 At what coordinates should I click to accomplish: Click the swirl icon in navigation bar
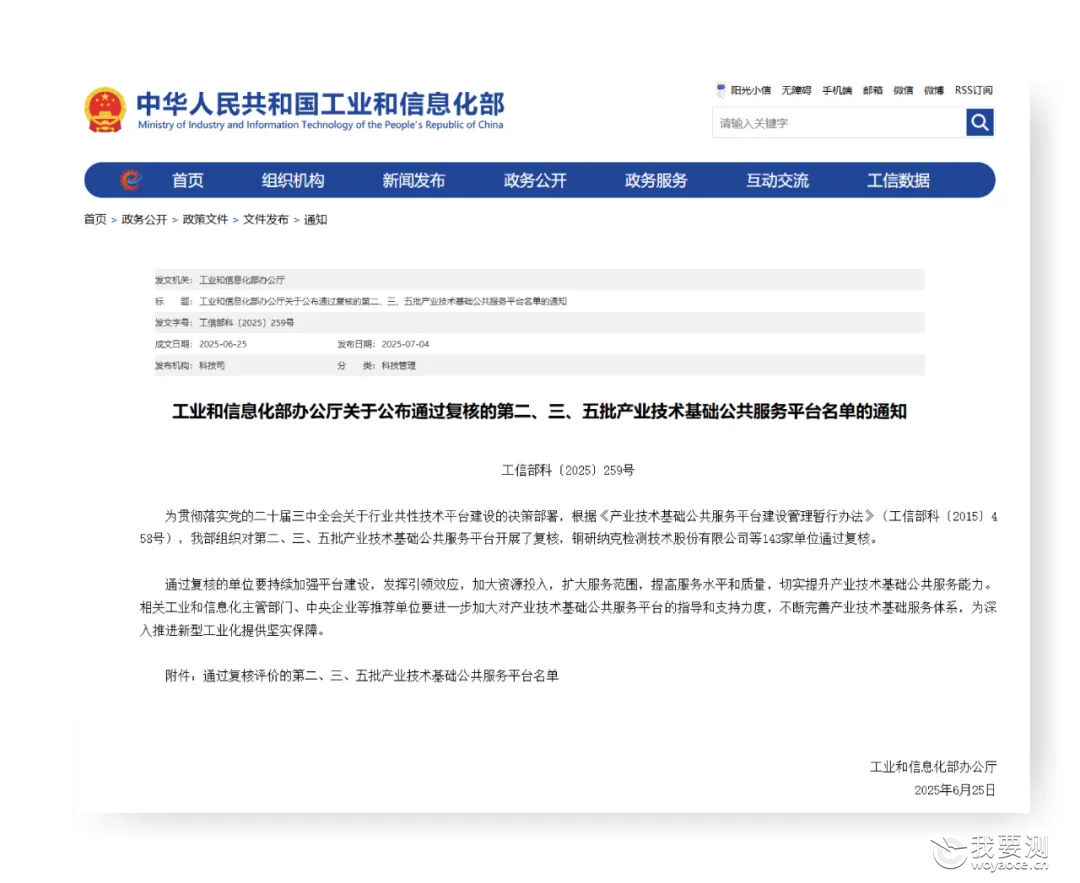pos(130,180)
